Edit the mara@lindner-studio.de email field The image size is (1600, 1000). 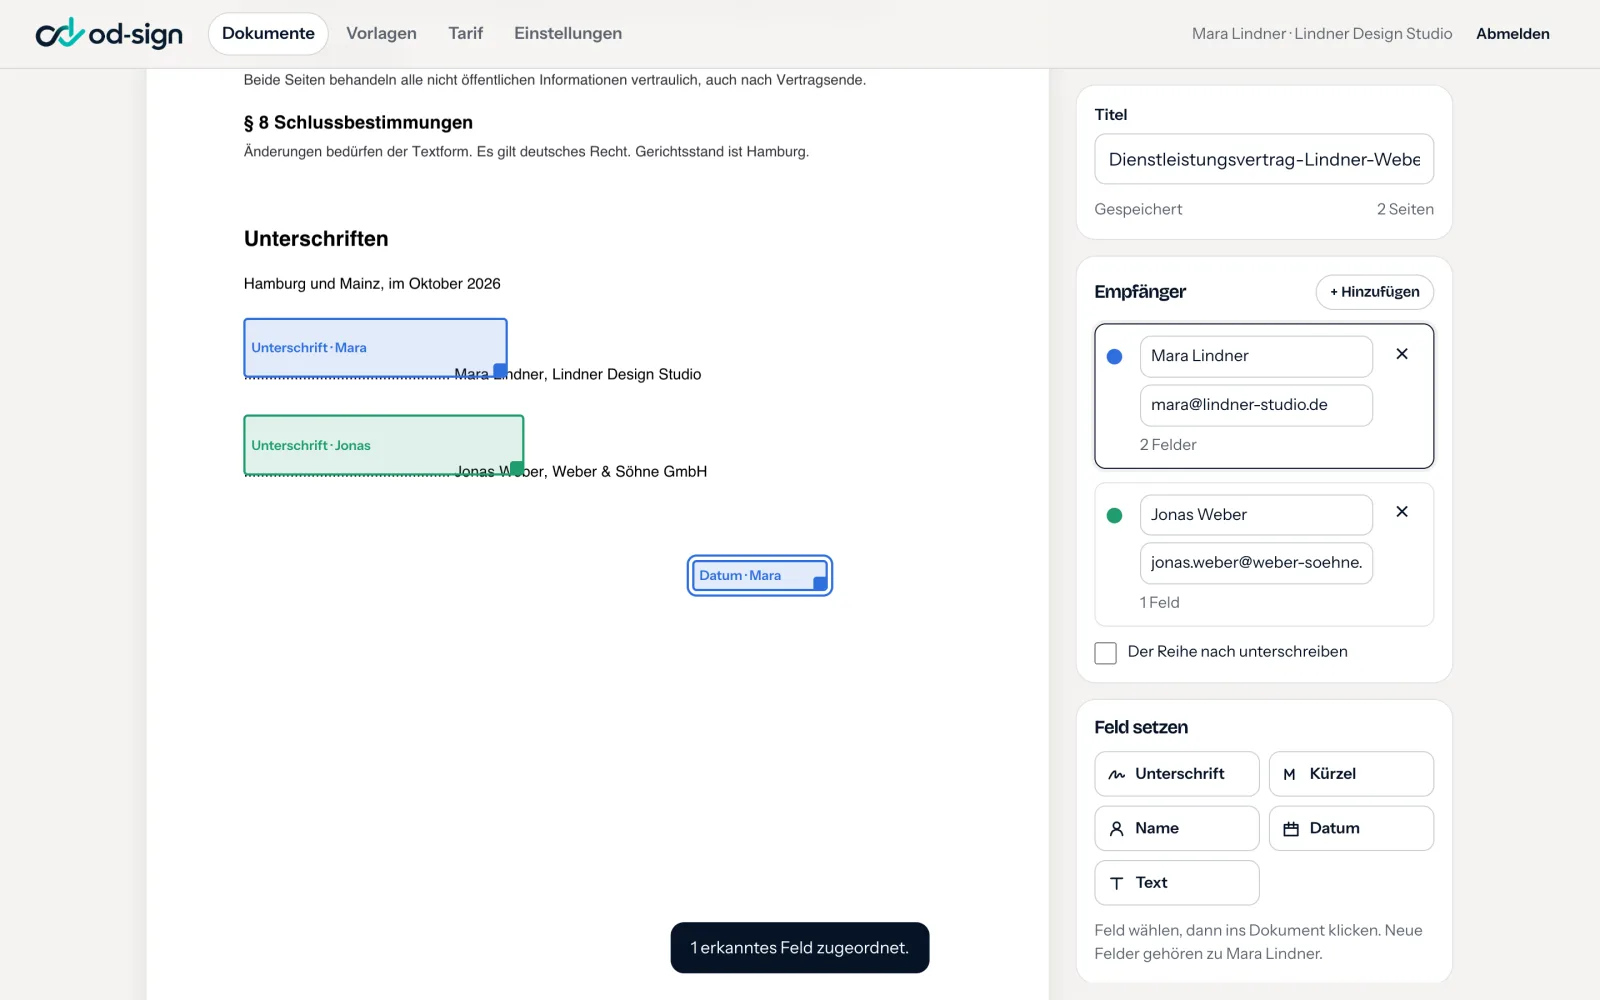coord(1256,405)
